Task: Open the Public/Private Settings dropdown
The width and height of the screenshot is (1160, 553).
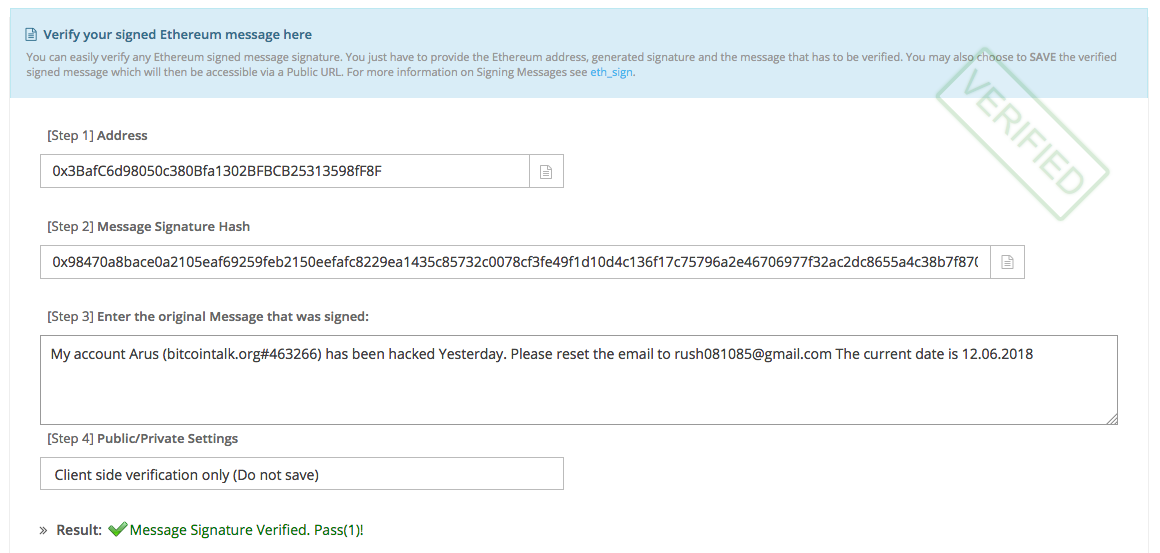Action: 302,474
